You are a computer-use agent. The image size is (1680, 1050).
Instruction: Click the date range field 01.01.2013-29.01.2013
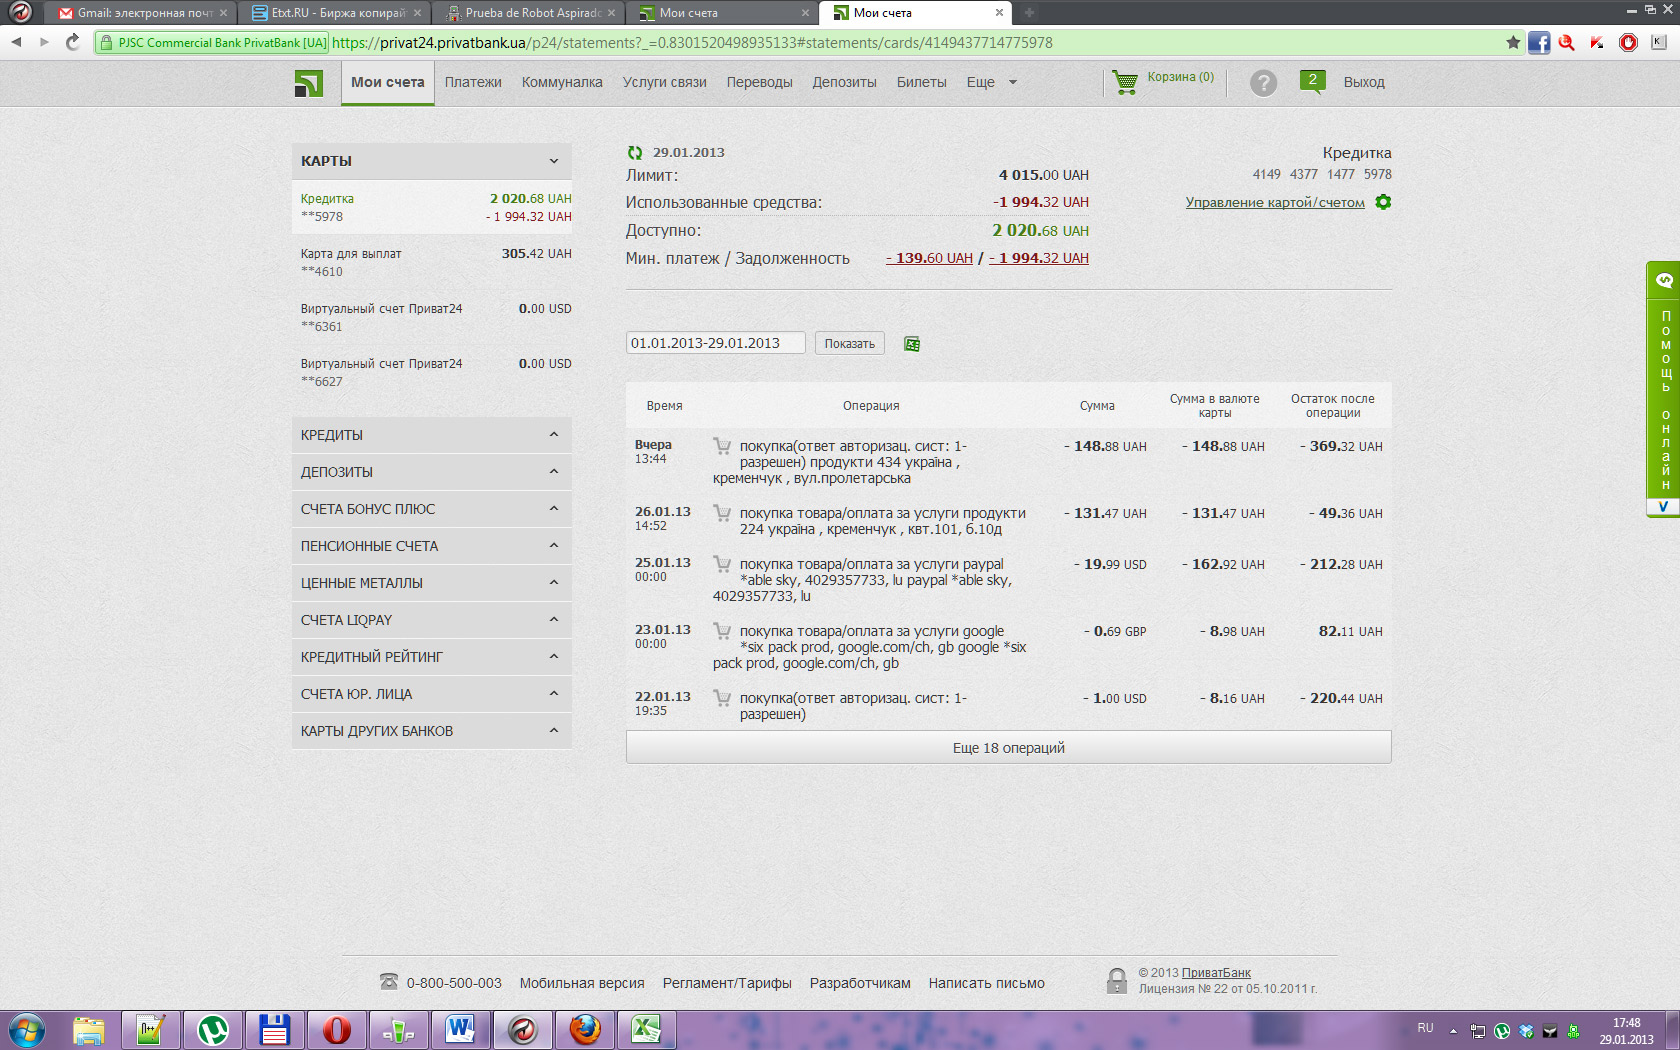[x=716, y=343]
